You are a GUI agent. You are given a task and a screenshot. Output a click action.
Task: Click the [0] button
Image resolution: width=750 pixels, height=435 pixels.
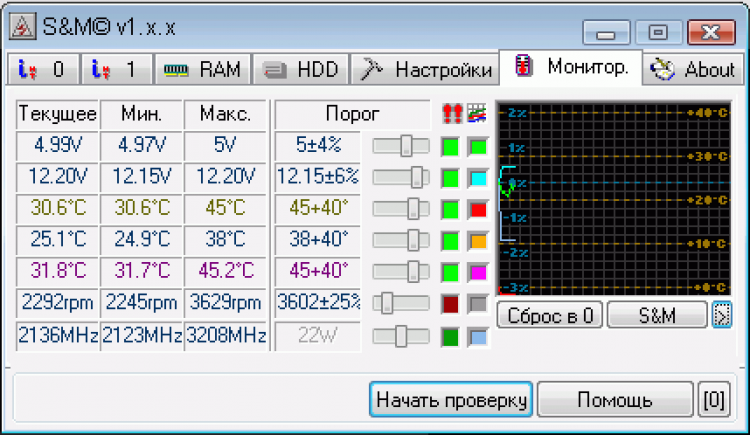714,400
